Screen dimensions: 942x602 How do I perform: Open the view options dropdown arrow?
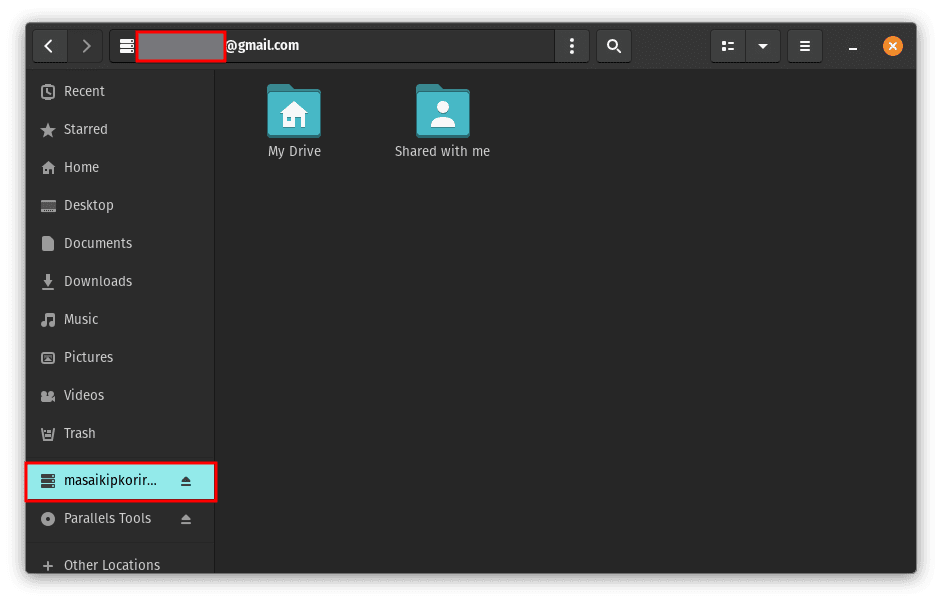tap(762, 46)
